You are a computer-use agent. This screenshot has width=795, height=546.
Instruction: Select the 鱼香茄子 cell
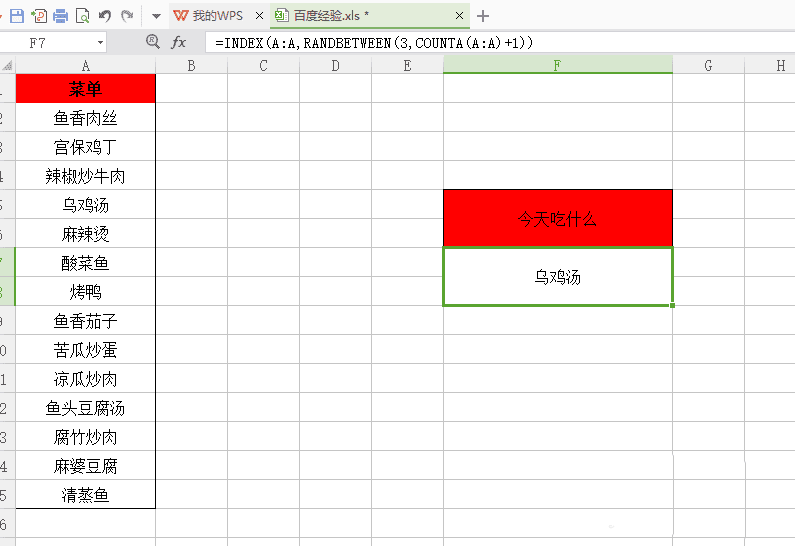(85, 320)
